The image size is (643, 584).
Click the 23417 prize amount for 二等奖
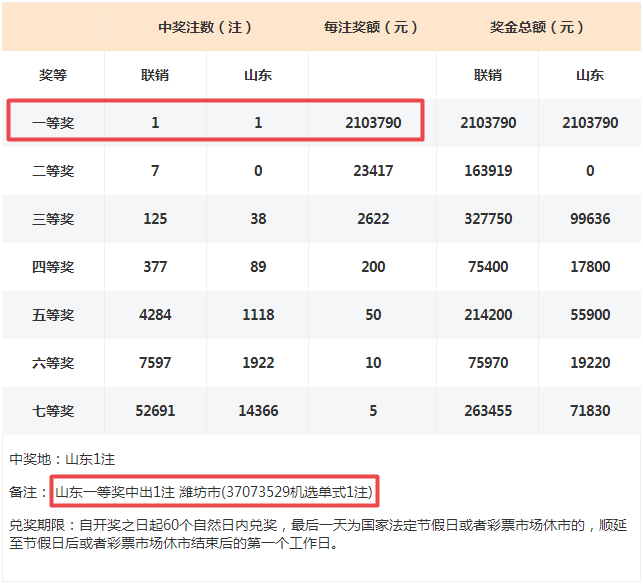[372, 171]
